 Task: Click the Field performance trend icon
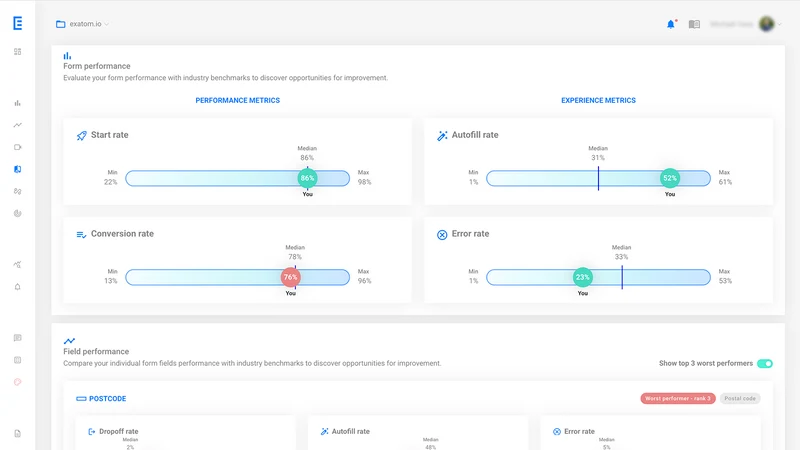coord(69,341)
